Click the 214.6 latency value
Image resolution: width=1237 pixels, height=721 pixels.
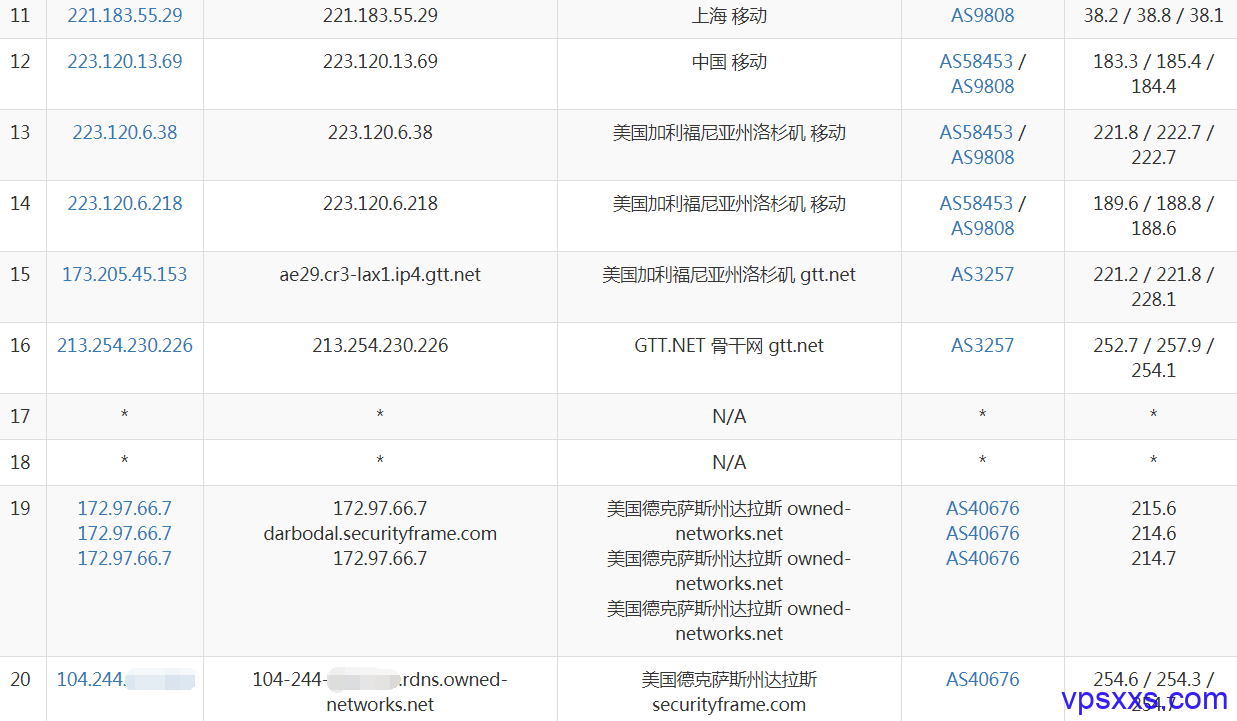pyautogui.click(x=1153, y=533)
